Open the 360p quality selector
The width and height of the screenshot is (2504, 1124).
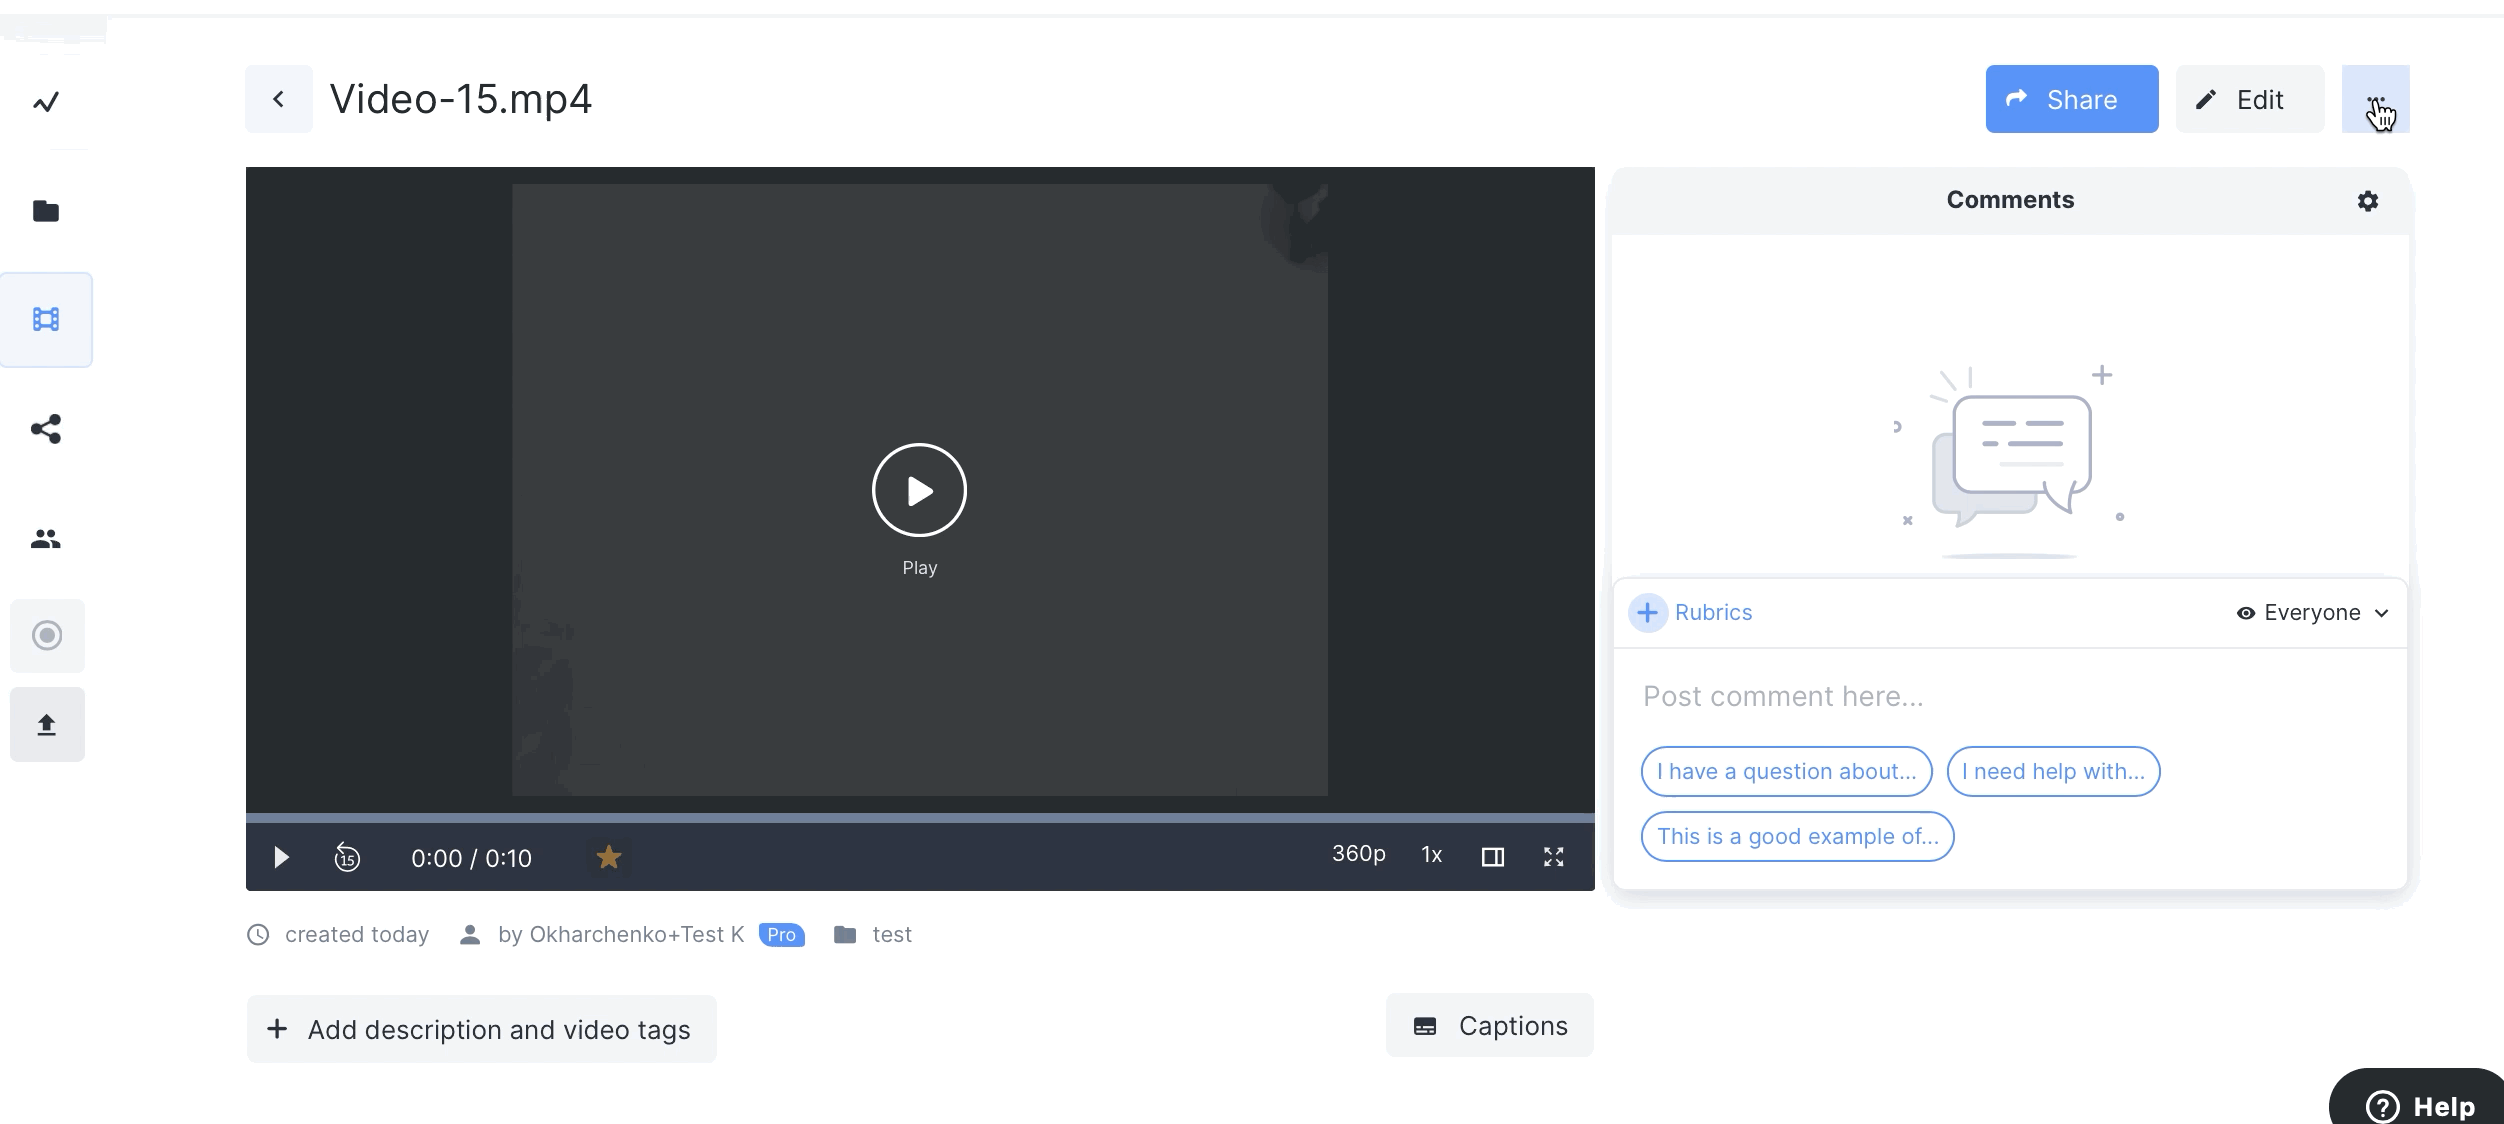1358,854
